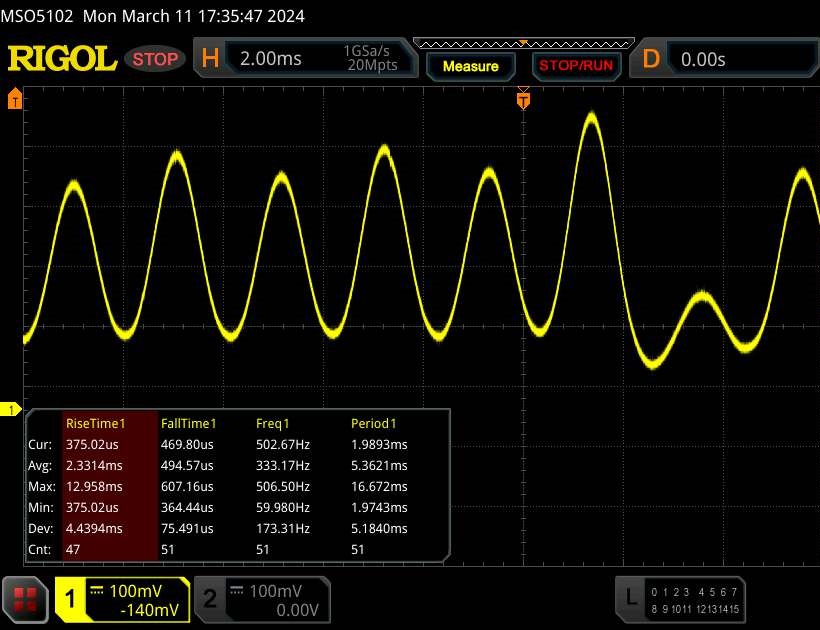Open the red function navigation grid icon
Image resolution: width=820 pixels, height=630 pixels.
[x=25, y=599]
